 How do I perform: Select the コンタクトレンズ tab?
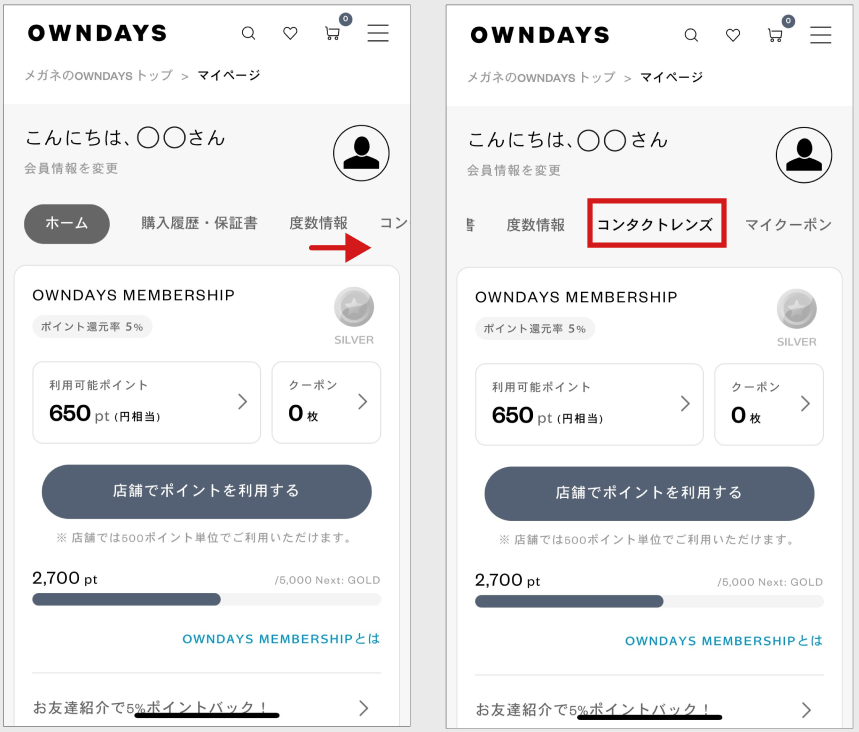tap(655, 225)
